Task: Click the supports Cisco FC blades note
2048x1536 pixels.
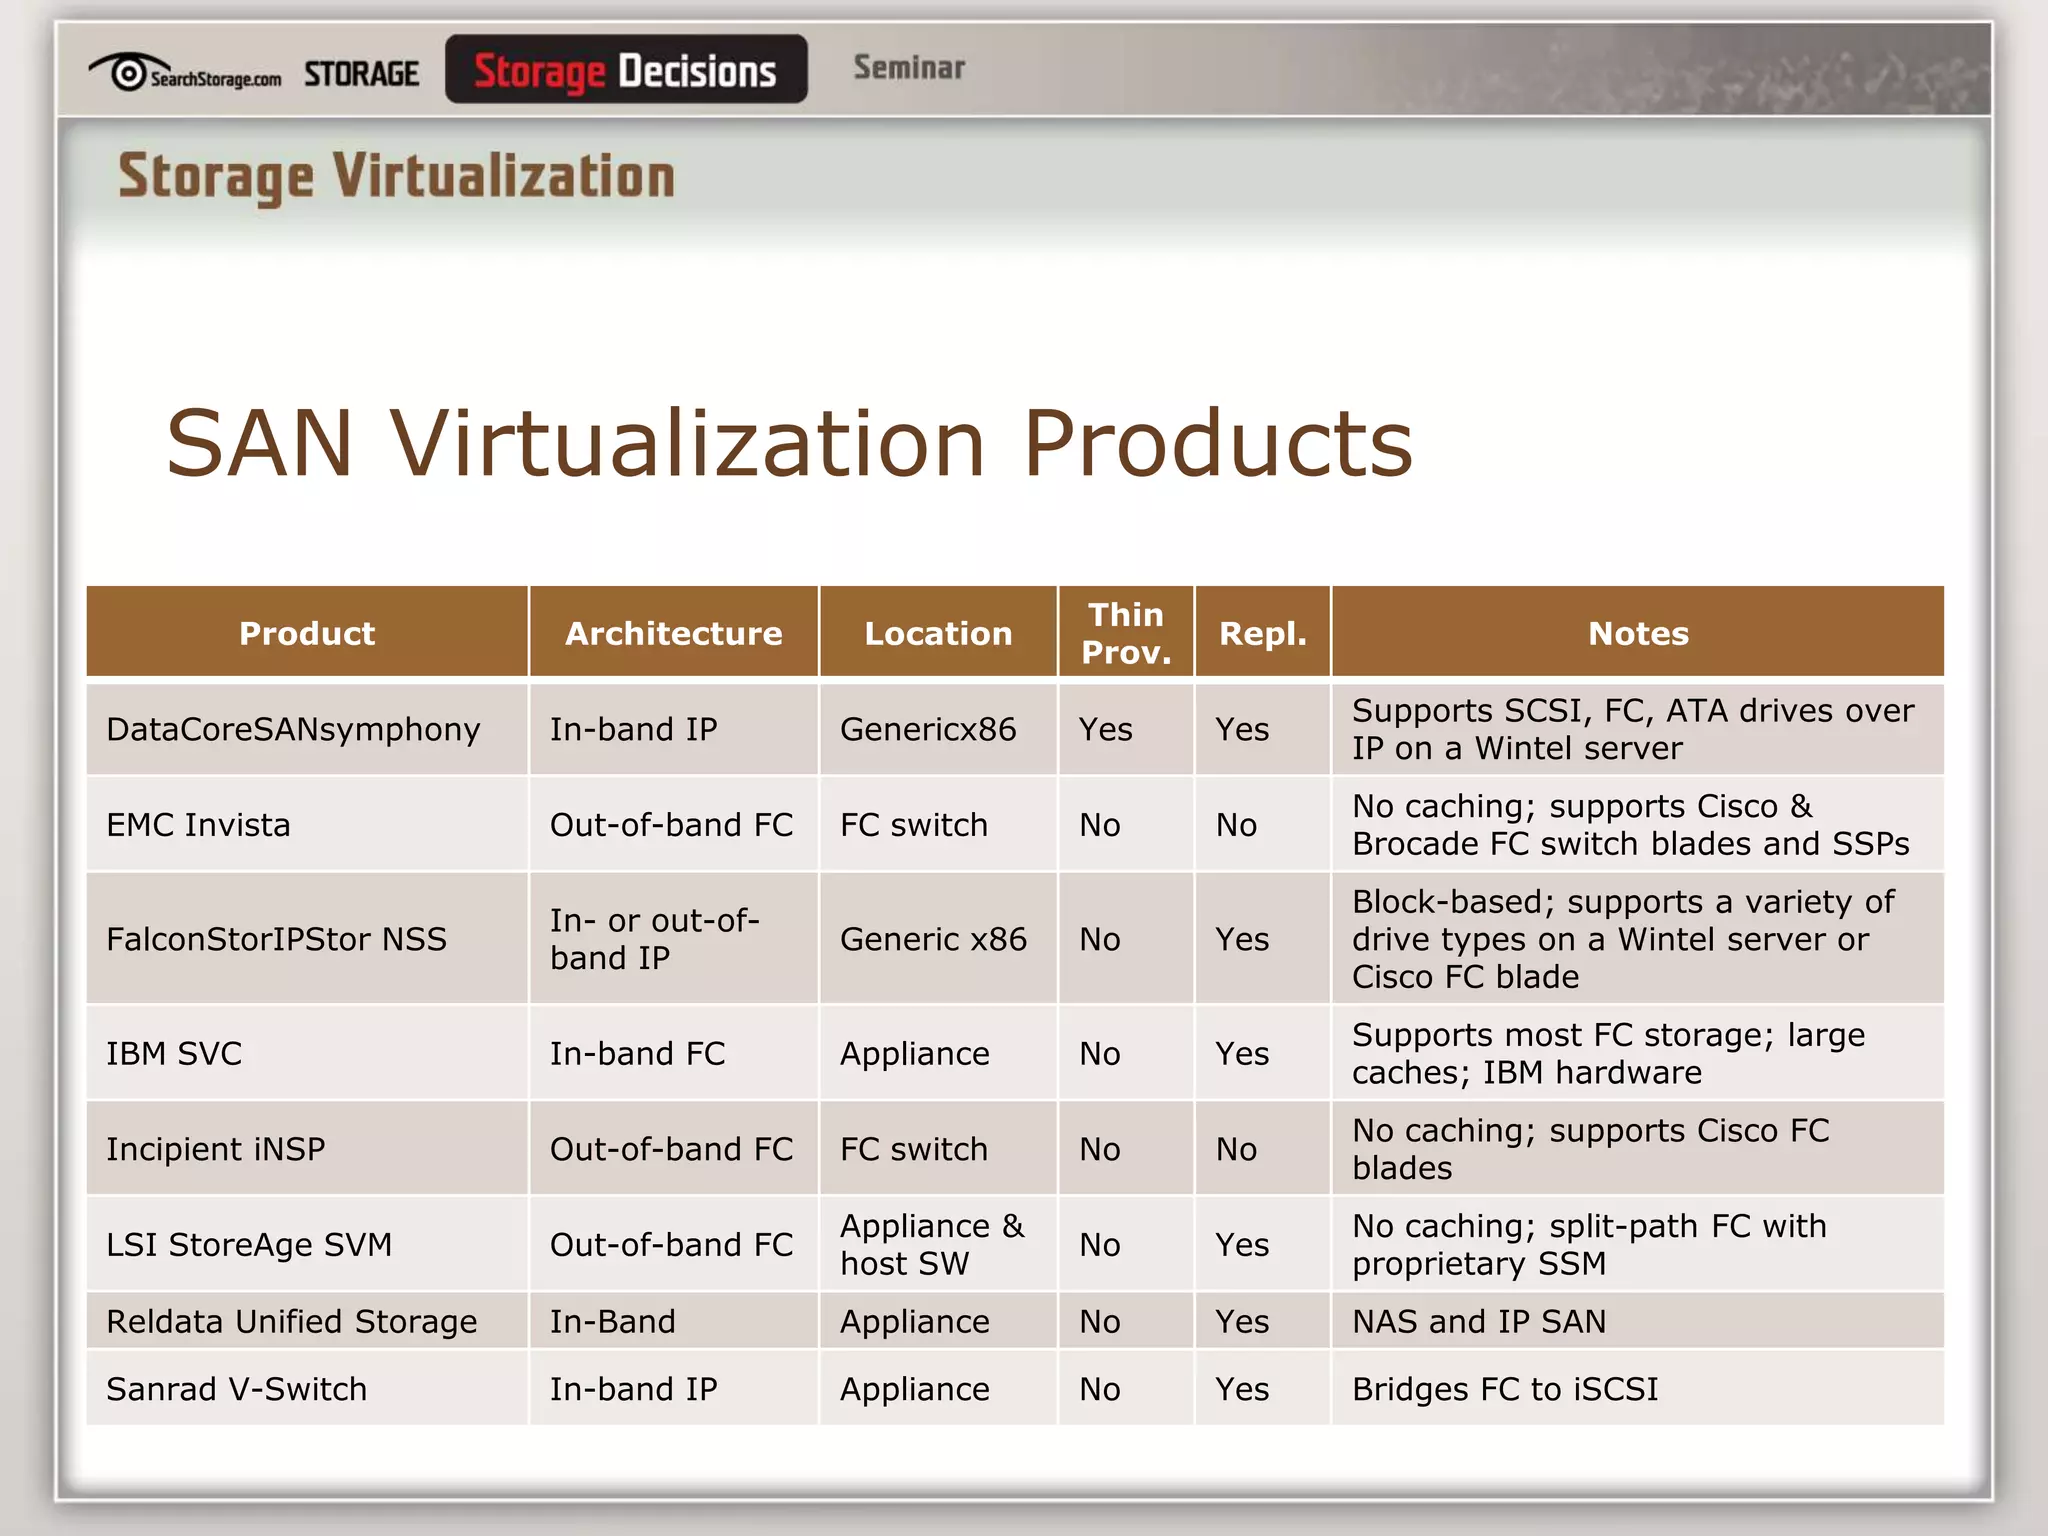Action: tap(1638, 1149)
